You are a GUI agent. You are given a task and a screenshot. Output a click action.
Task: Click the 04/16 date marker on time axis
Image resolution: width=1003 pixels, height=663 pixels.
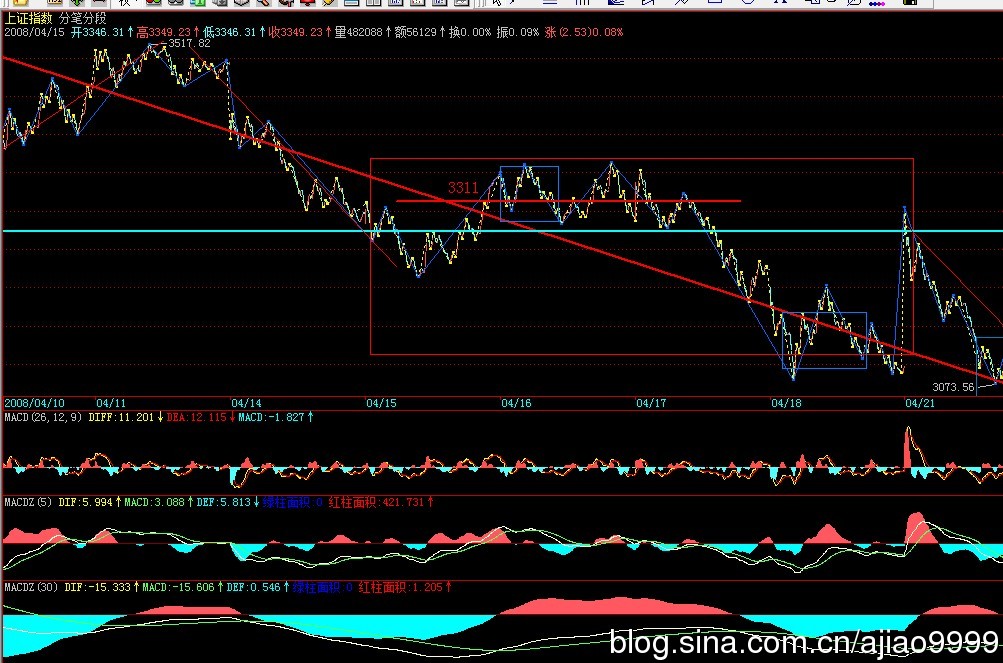pyautogui.click(x=516, y=403)
